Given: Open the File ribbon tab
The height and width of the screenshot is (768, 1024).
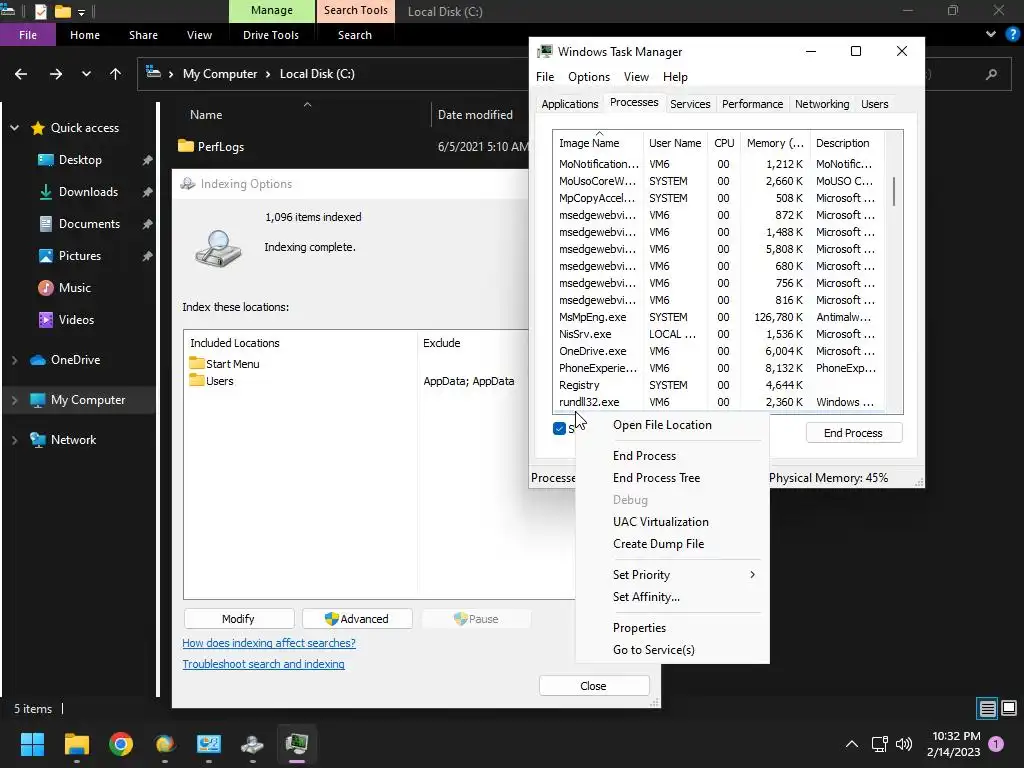Looking at the screenshot, I should (x=28, y=35).
